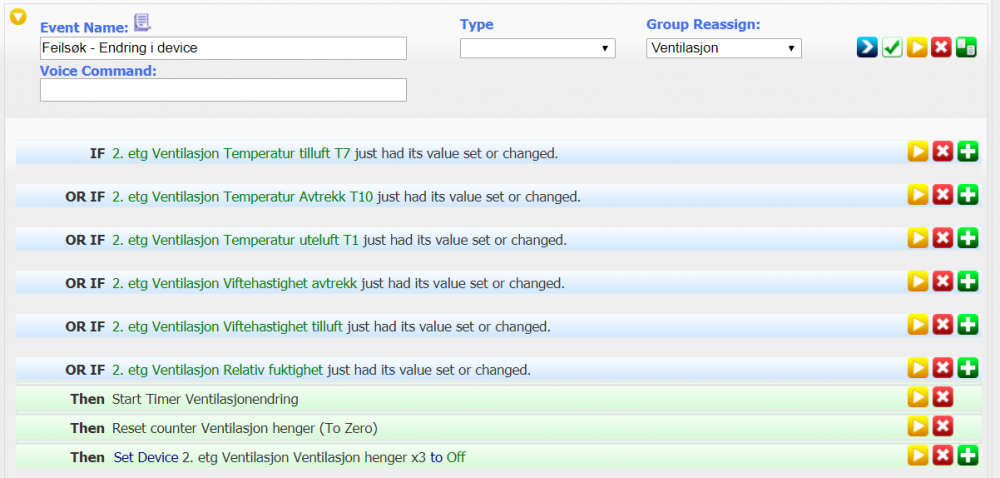The height and width of the screenshot is (478, 1000).
Task: Run the event with header yellow play icon
Action: (x=917, y=48)
